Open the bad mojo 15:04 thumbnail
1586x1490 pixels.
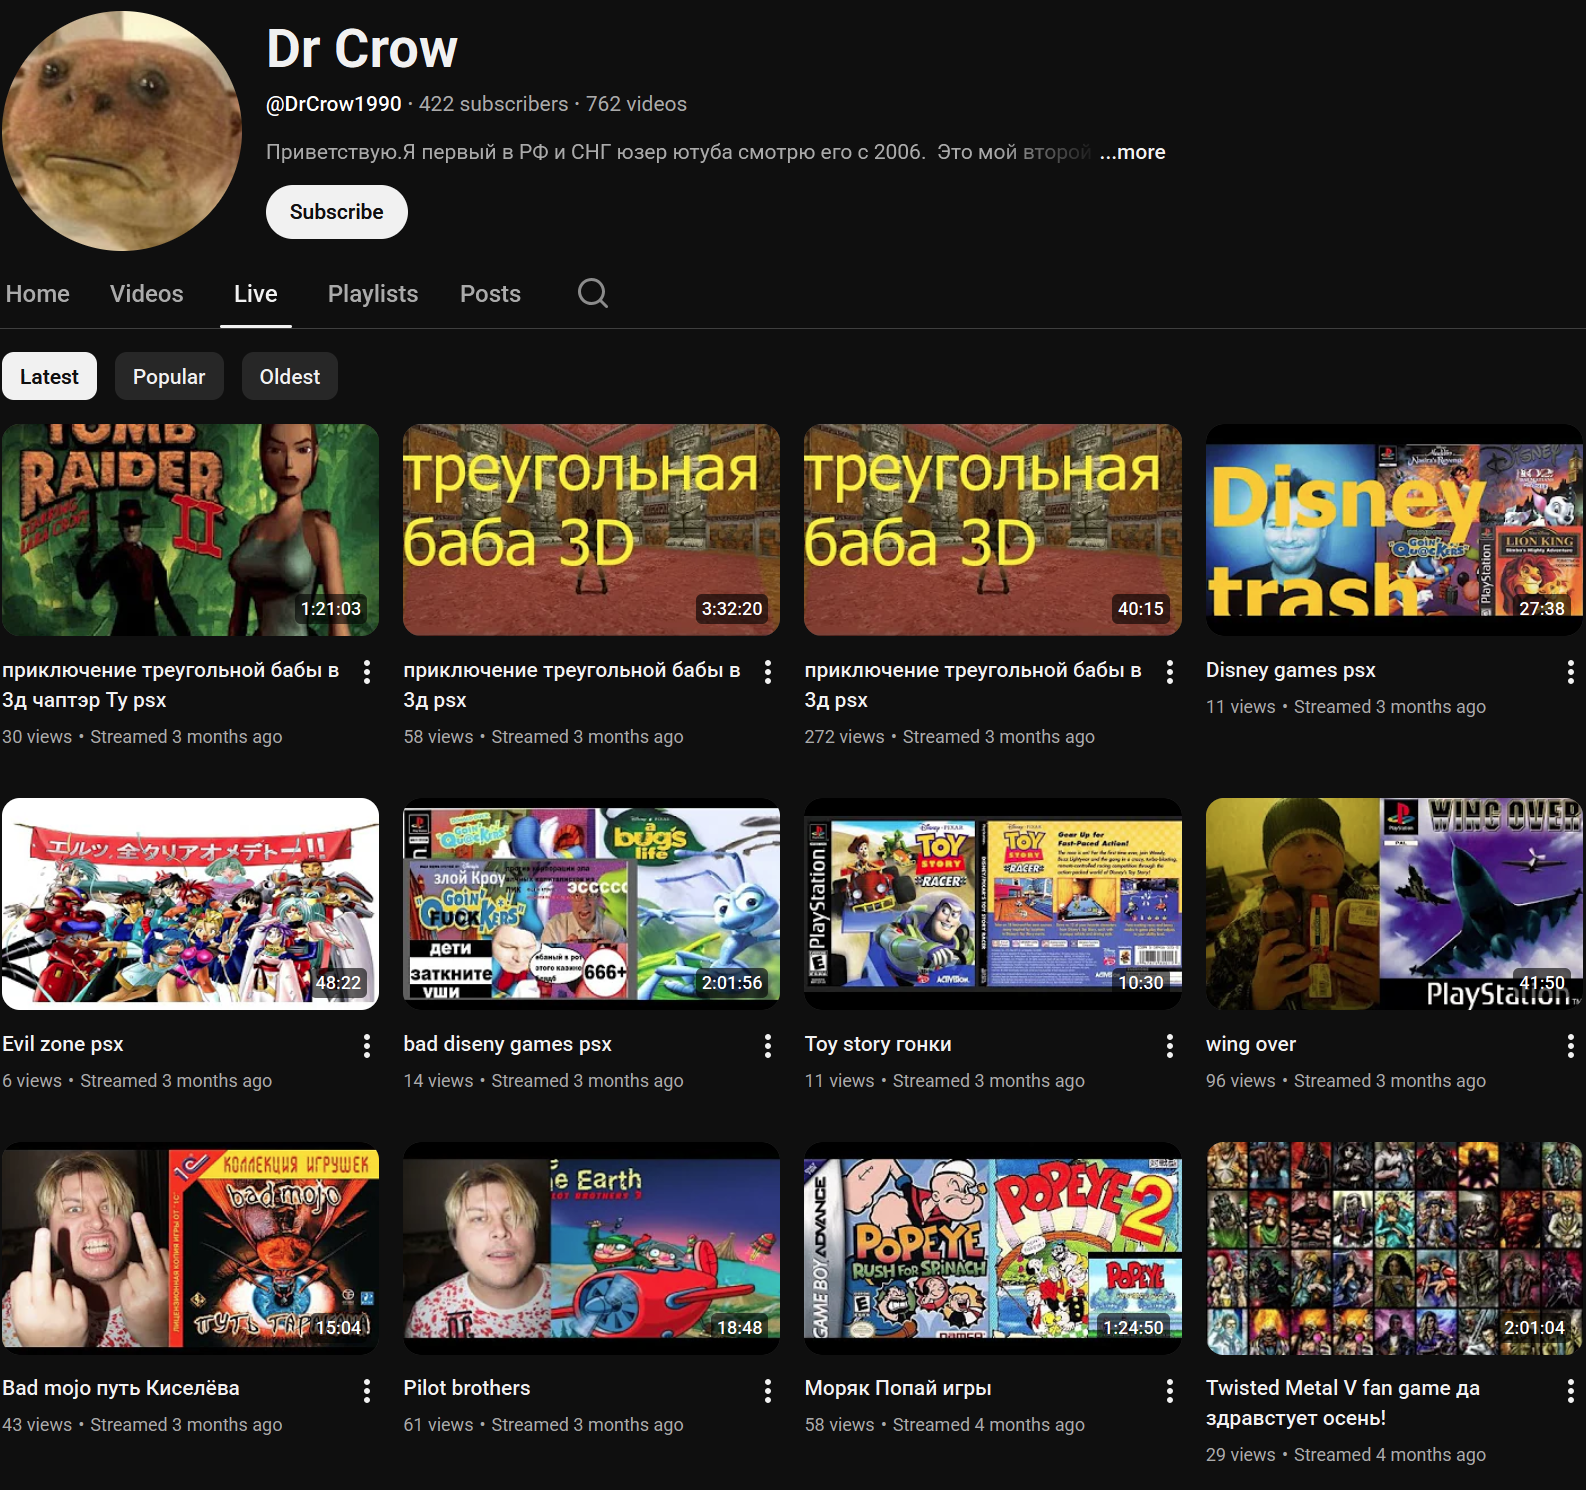tap(190, 1248)
